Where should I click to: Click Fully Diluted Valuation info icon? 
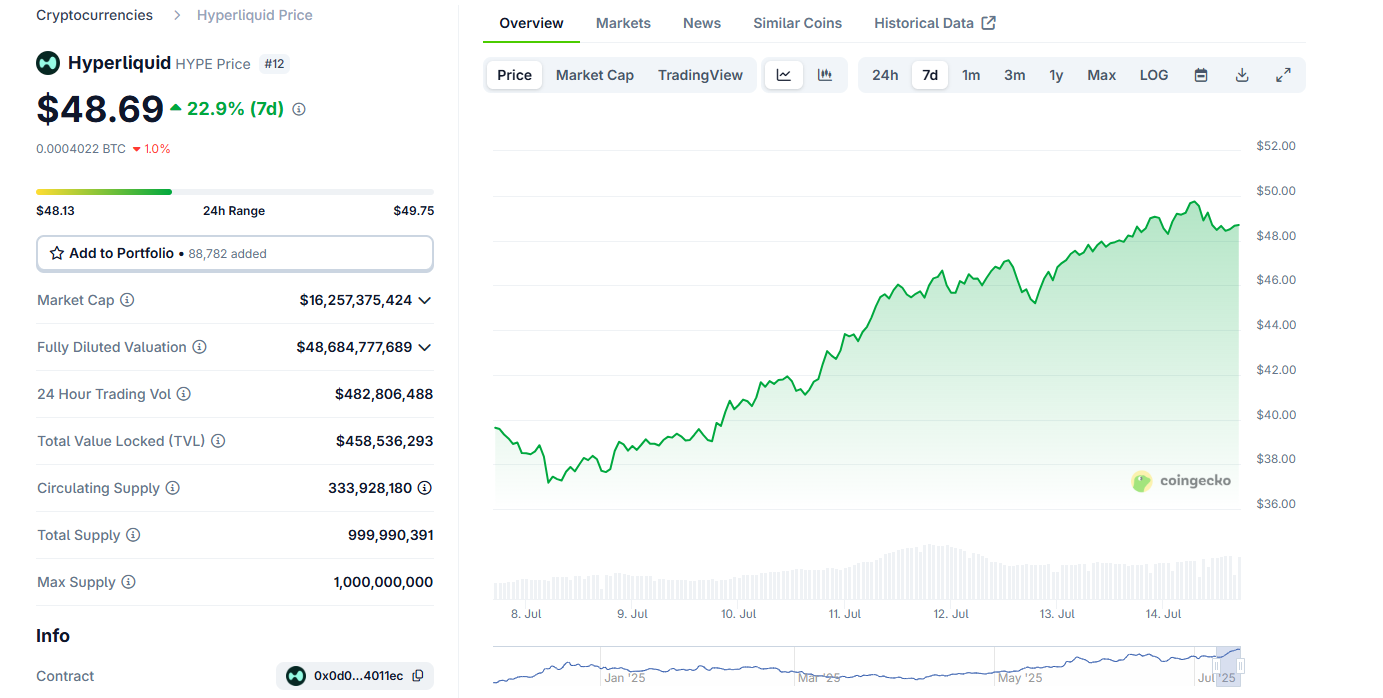click(199, 347)
